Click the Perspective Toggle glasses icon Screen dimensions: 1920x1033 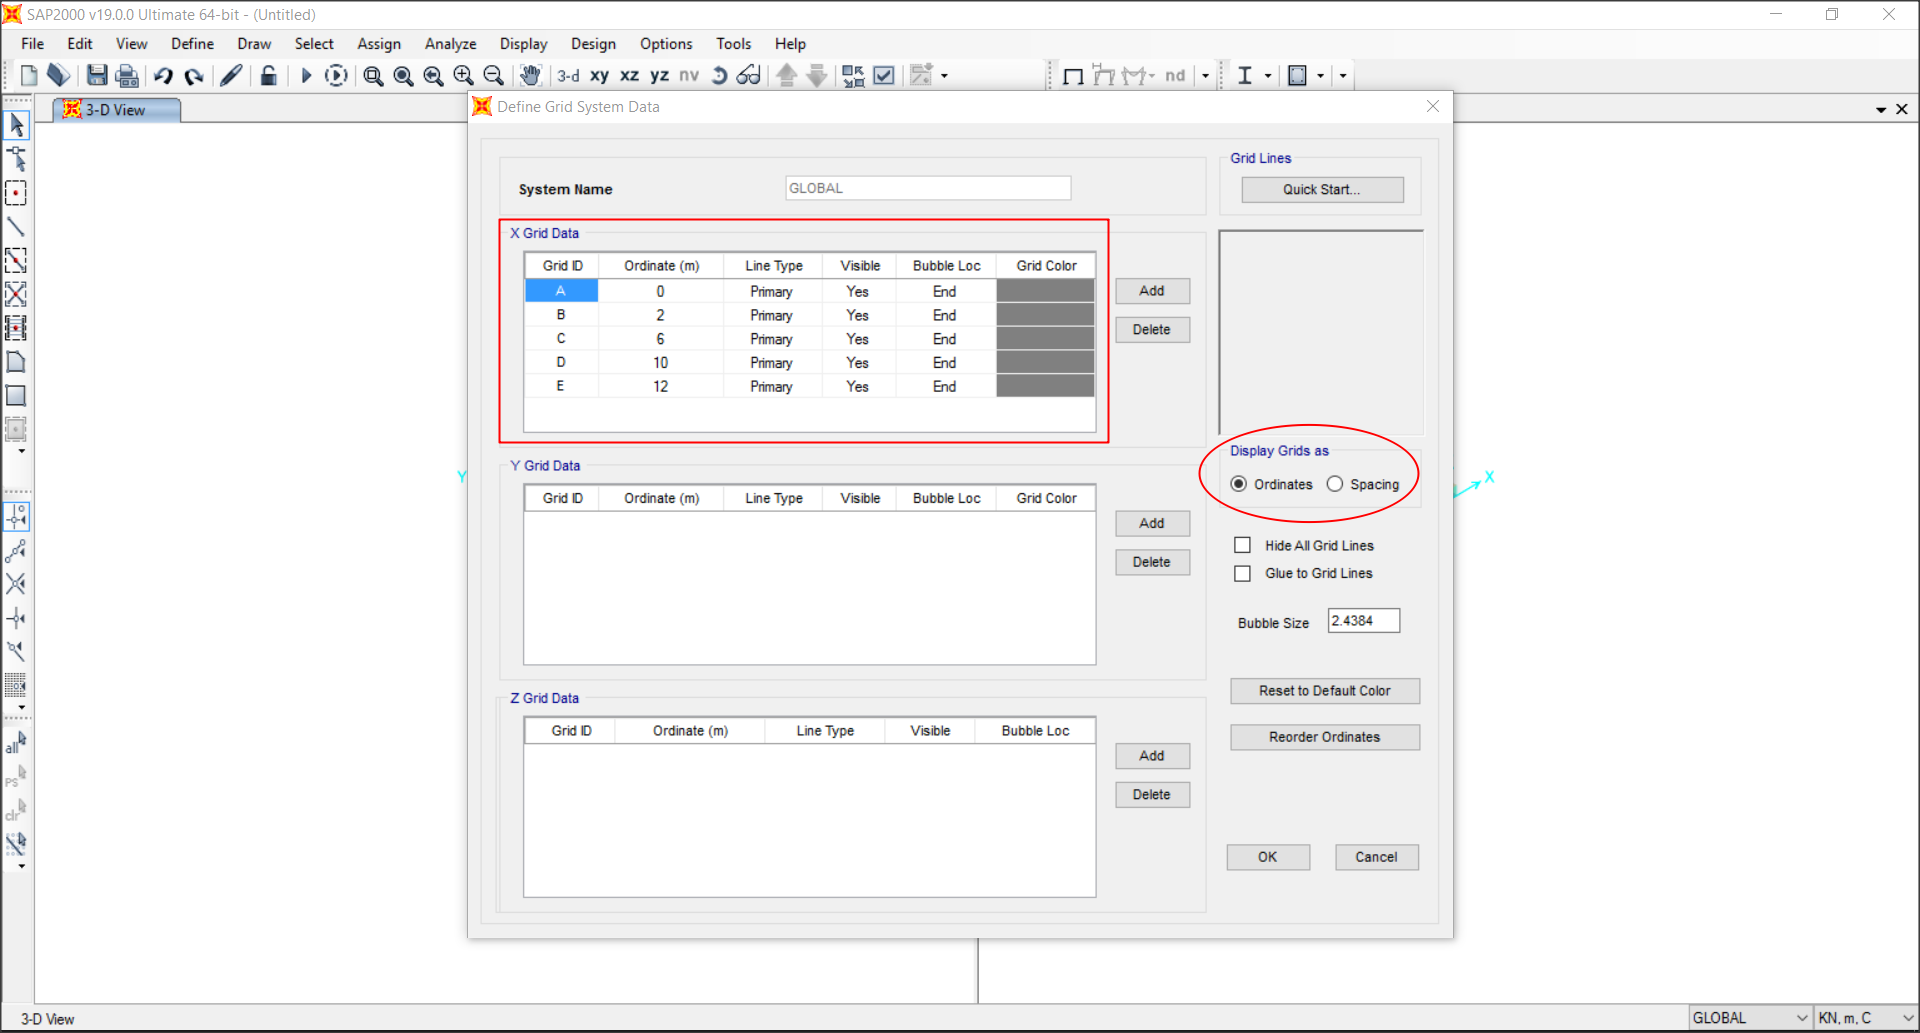[749, 75]
